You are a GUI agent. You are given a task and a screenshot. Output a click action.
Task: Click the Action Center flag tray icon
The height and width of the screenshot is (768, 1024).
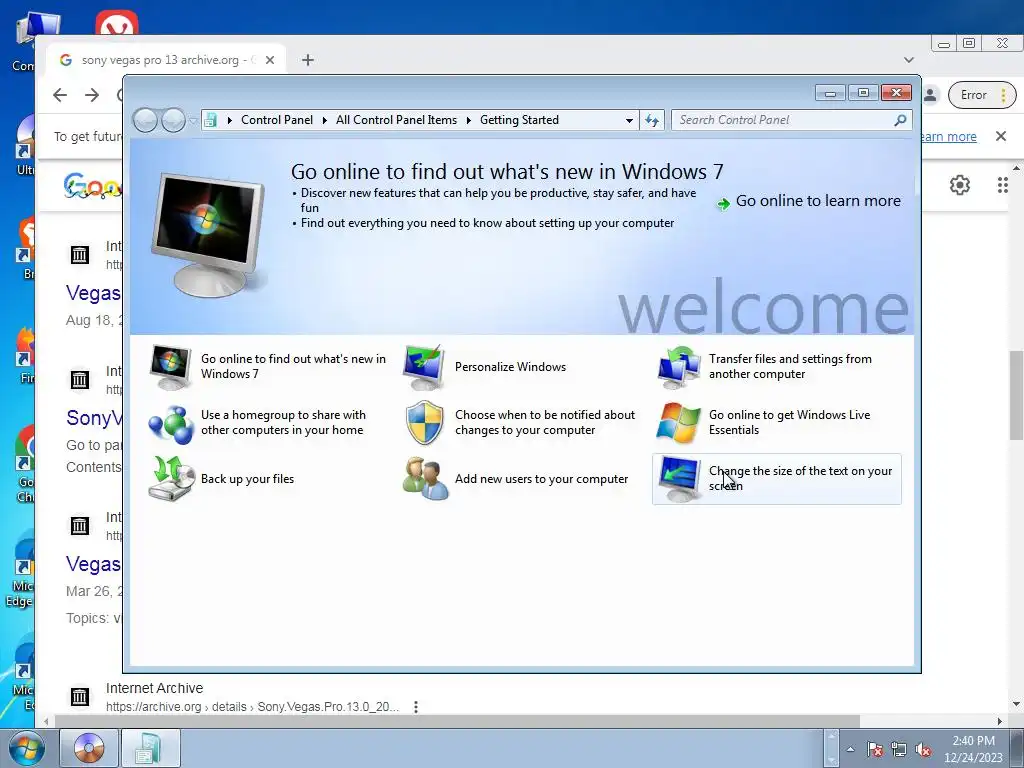click(x=875, y=750)
